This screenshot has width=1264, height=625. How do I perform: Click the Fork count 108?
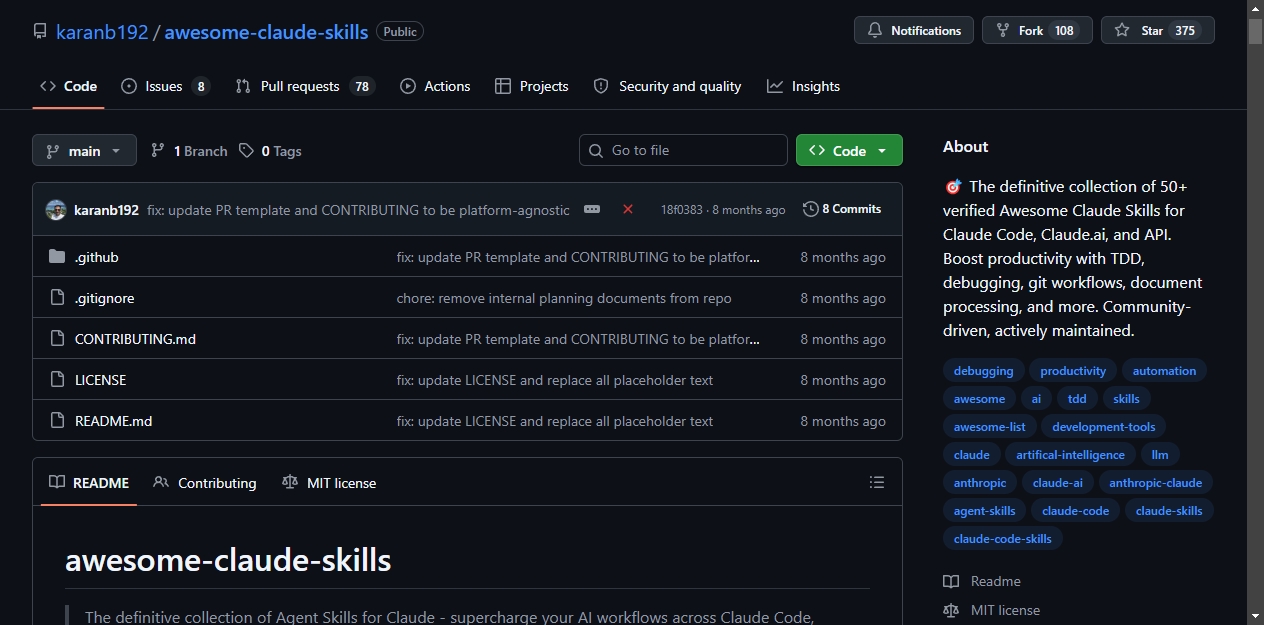(1064, 30)
